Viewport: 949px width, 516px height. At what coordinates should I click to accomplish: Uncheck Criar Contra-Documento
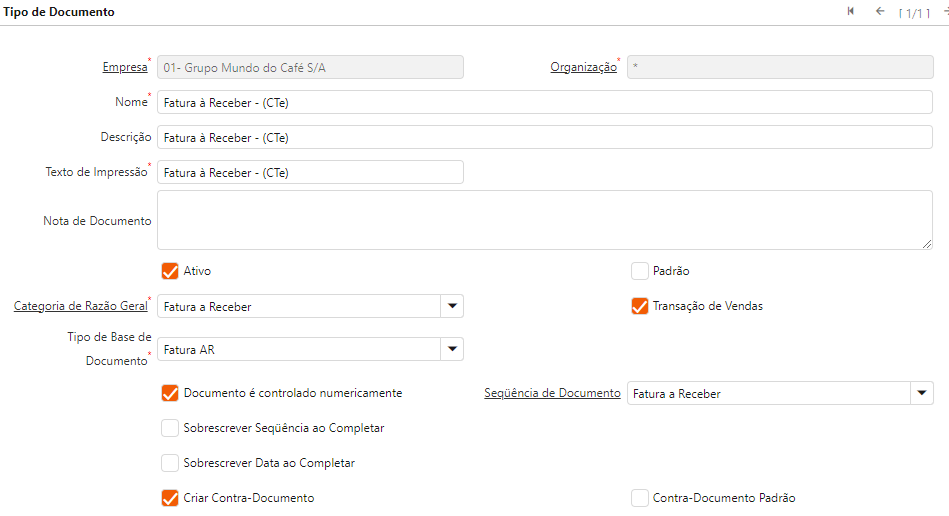tap(170, 498)
